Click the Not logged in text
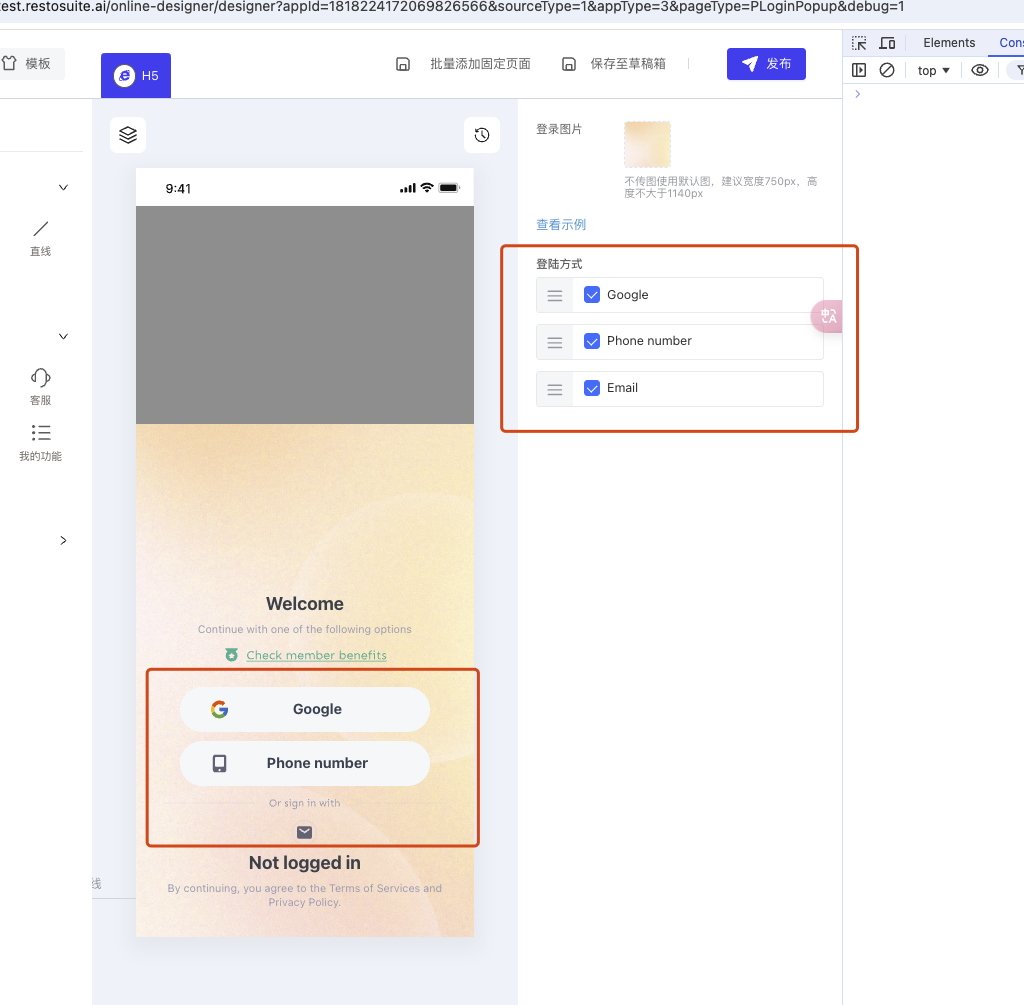Viewport: 1024px width, 1005px height. pos(305,863)
